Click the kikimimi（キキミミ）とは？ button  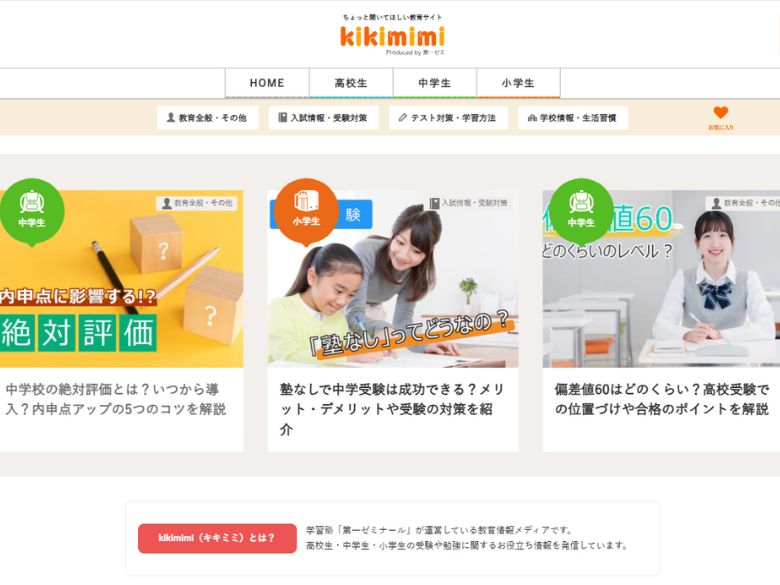pyautogui.click(x=217, y=538)
